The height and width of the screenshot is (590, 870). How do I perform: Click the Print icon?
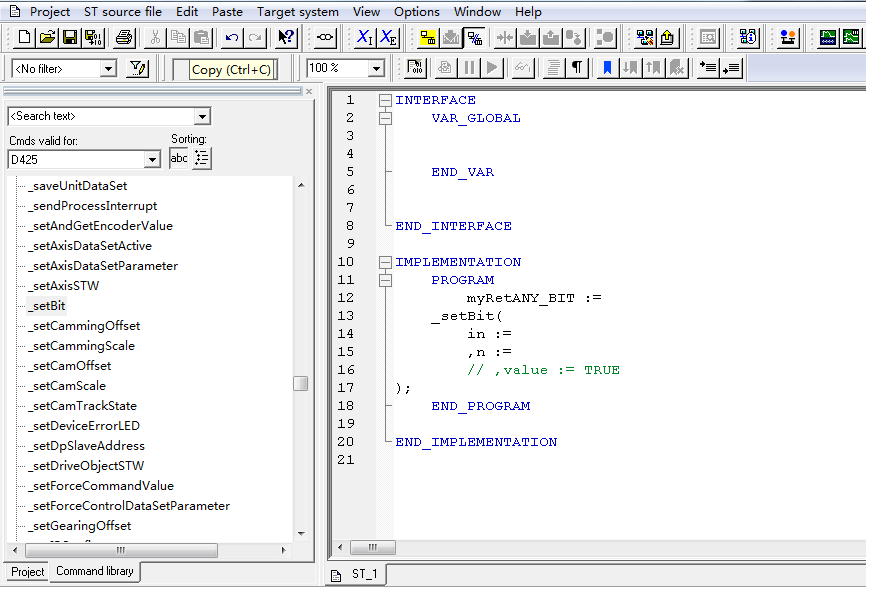[x=124, y=38]
